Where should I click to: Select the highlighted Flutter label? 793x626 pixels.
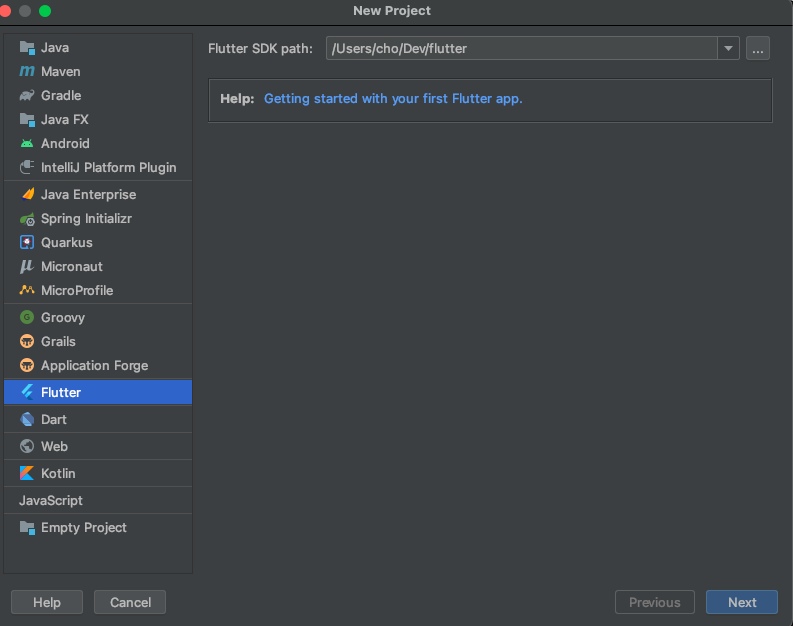pyautogui.click(x=61, y=392)
